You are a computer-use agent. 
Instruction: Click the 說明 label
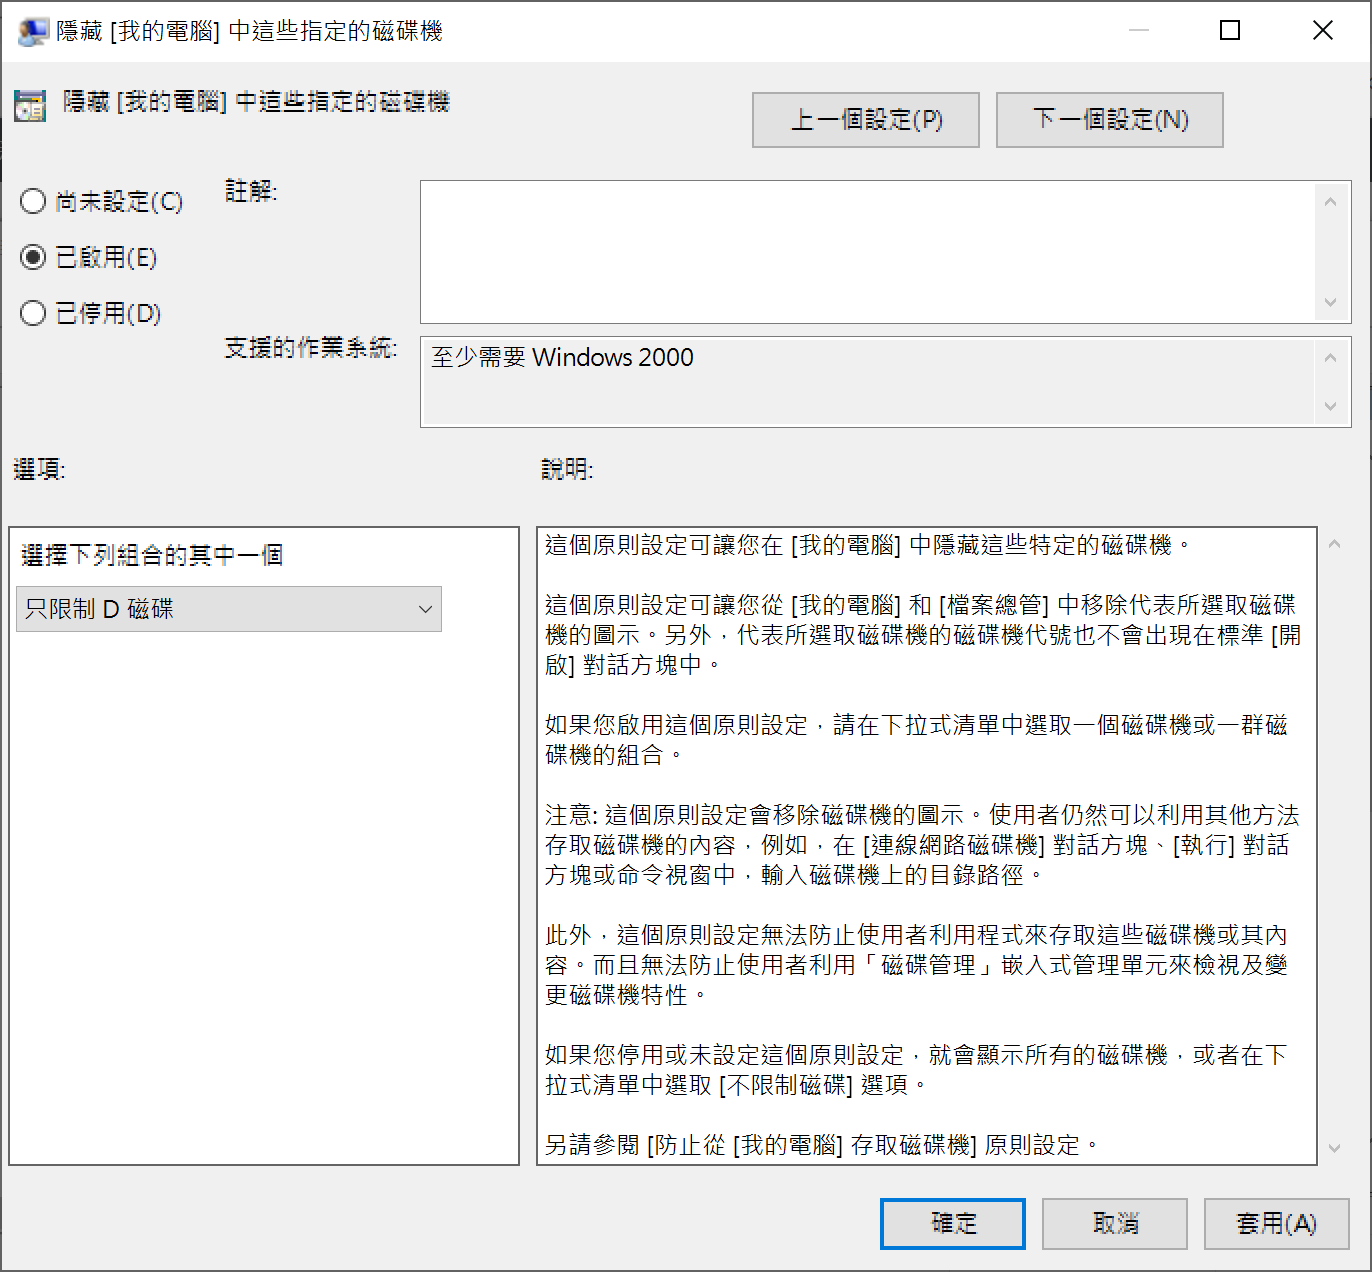click(567, 469)
